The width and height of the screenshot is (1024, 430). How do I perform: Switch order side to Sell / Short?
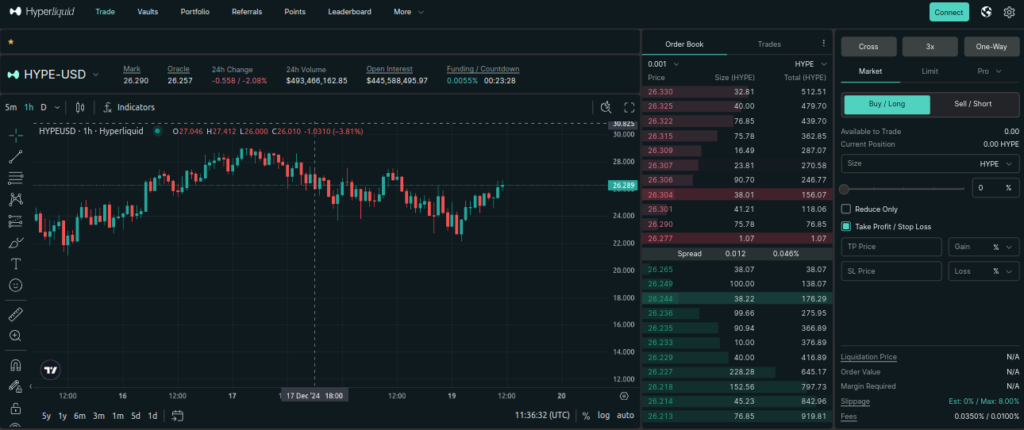974,105
